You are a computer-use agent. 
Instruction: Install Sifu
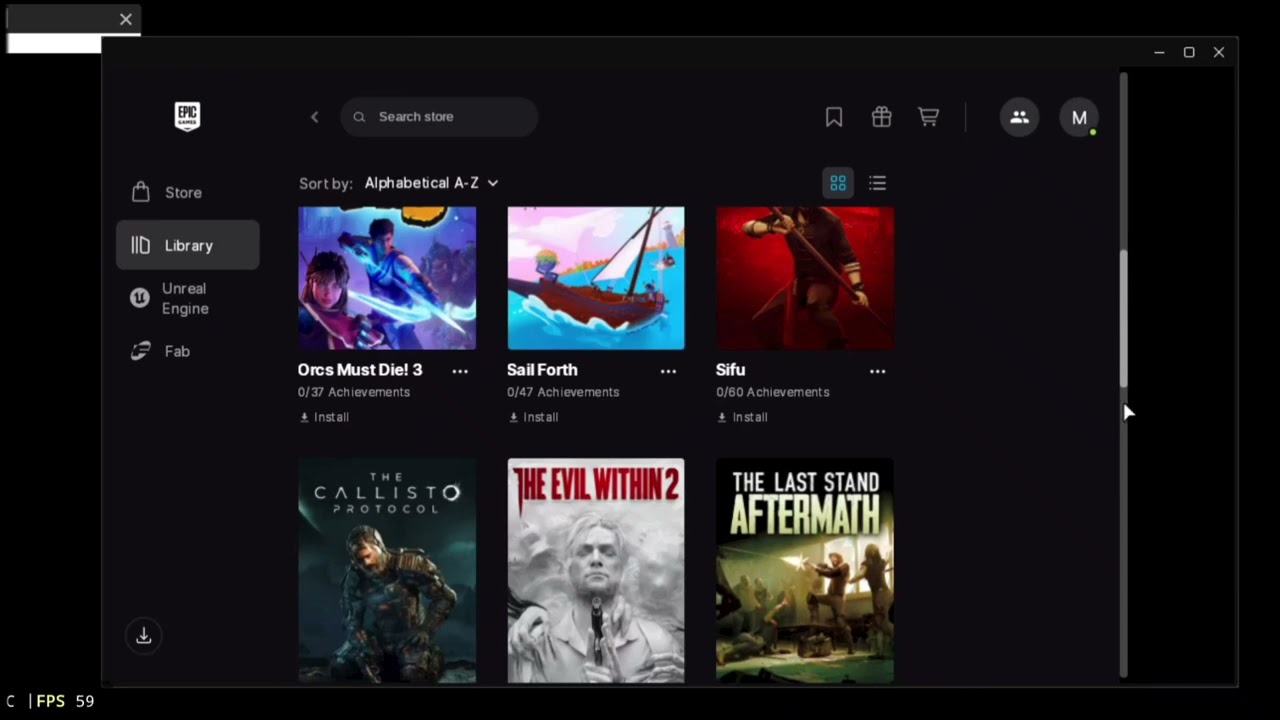tap(742, 417)
